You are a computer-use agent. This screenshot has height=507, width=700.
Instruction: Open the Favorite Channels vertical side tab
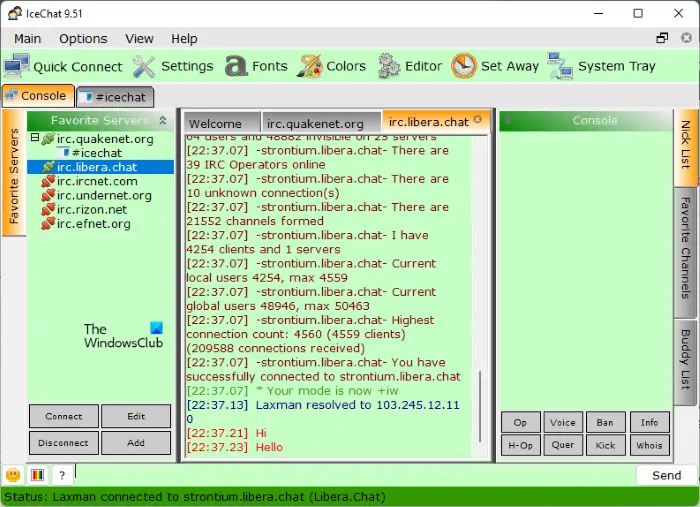click(685, 253)
